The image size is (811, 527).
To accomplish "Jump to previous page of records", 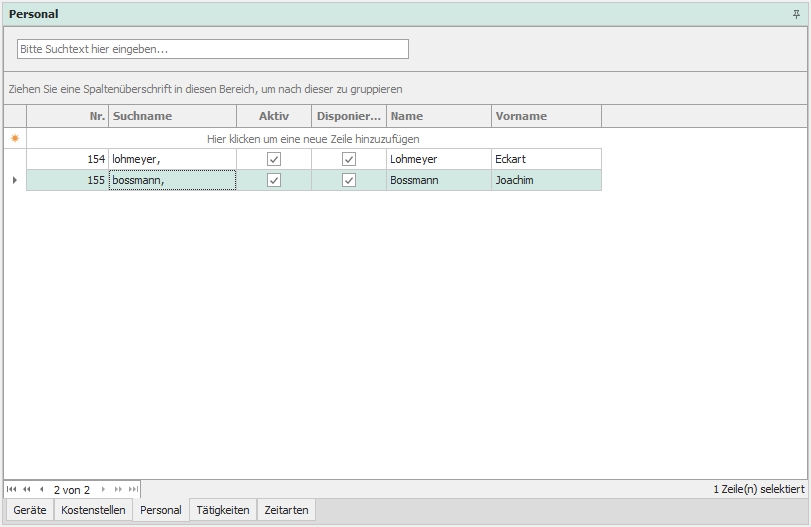I will tap(27, 490).
